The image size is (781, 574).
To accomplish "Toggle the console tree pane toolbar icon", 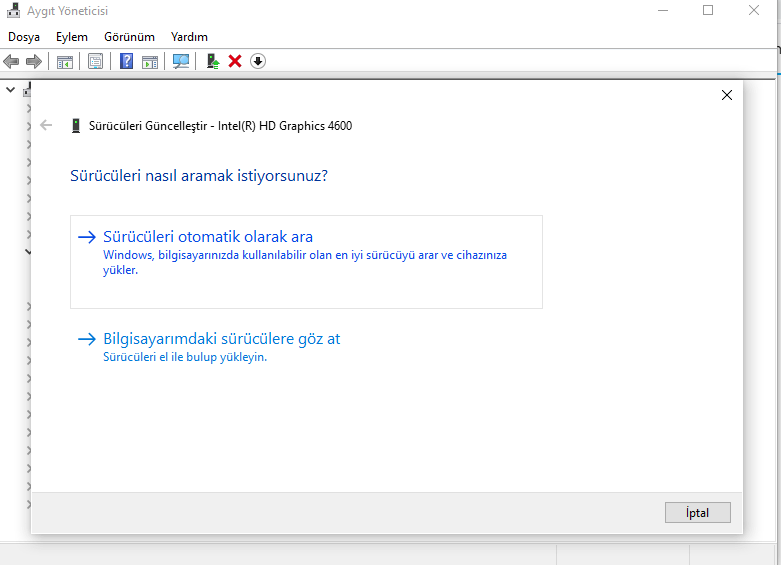I will [x=65, y=62].
